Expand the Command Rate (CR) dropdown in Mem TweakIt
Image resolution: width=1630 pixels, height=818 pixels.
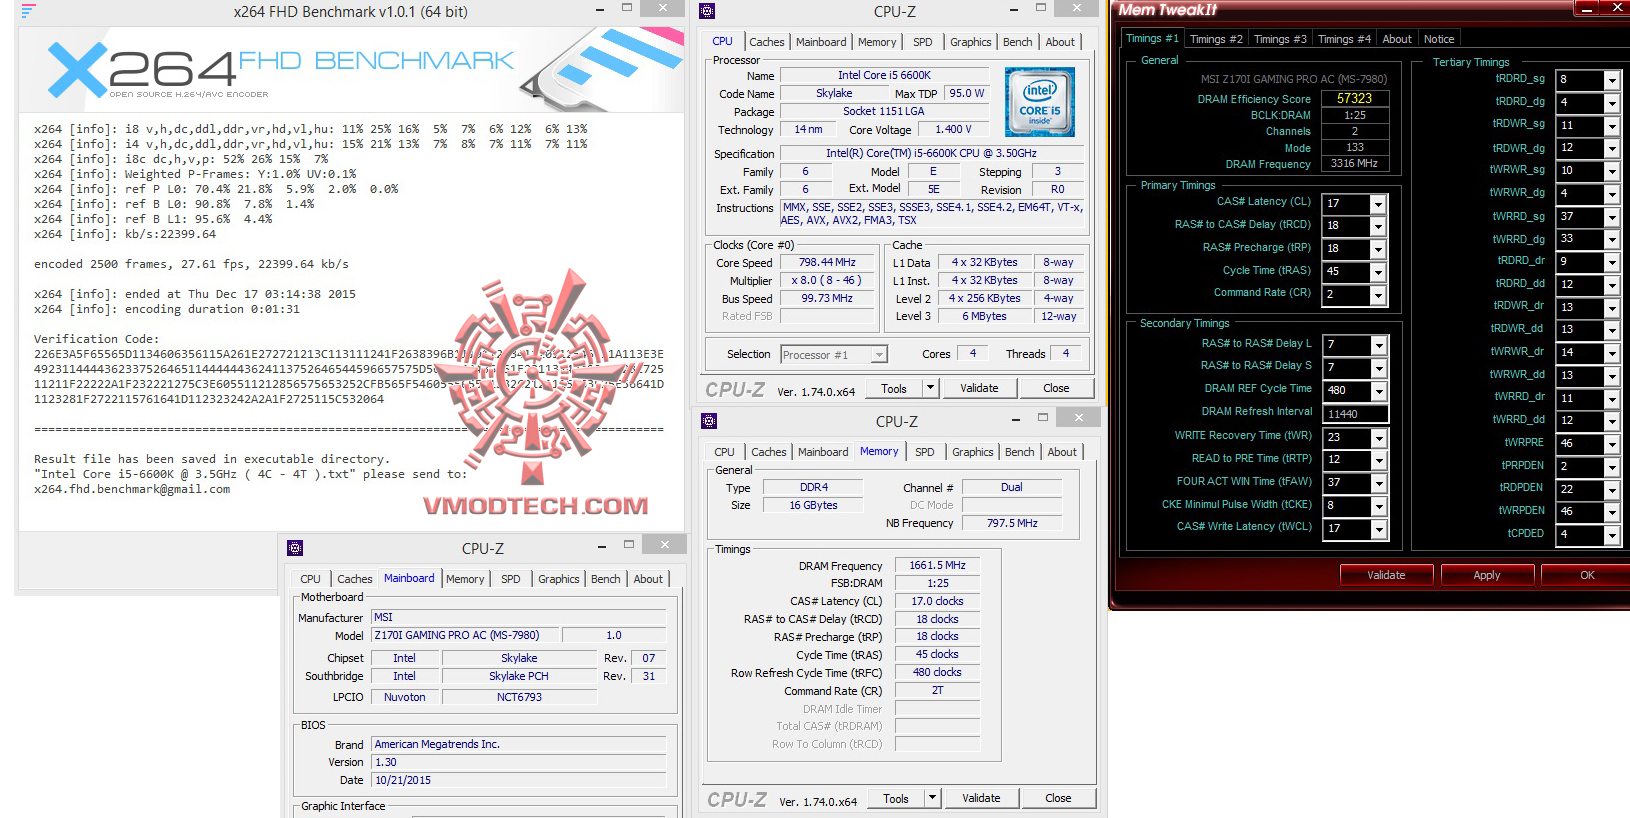(1377, 295)
